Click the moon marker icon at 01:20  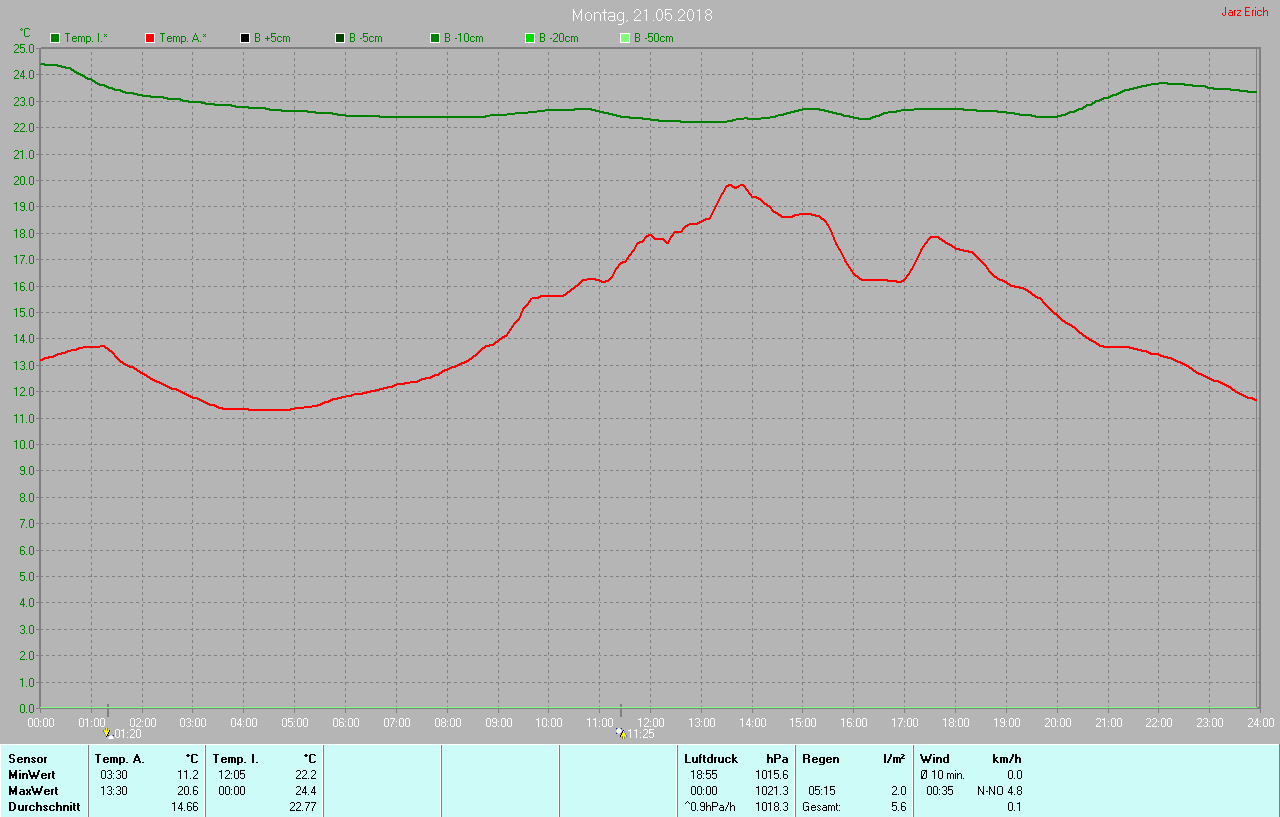[x=107, y=733]
